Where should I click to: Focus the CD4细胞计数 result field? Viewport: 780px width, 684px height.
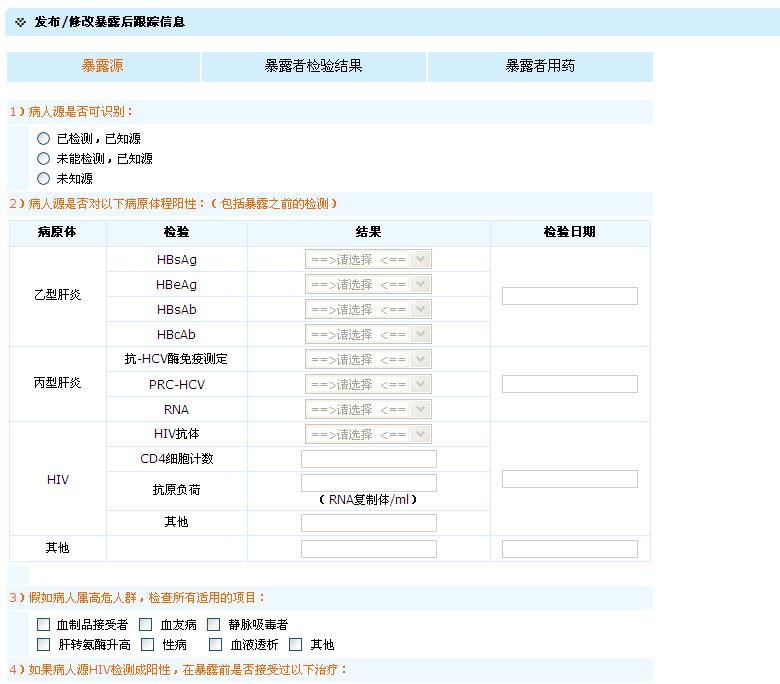click(x=369, y=459)
